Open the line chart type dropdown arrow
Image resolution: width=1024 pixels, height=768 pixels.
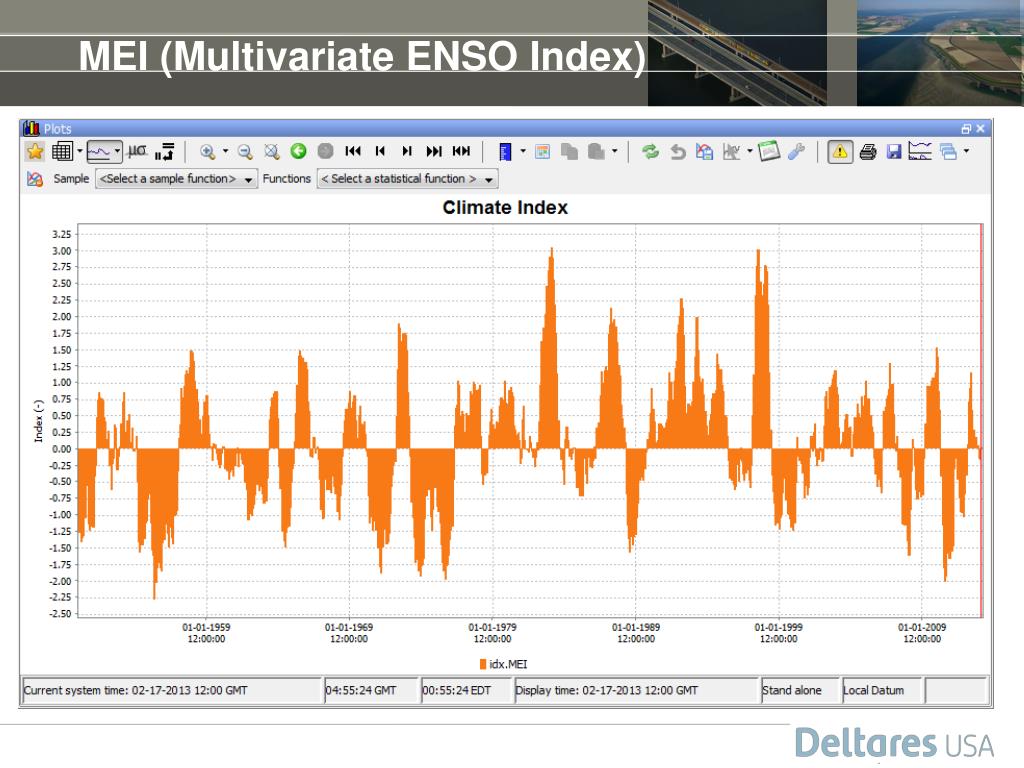(117, 152)
